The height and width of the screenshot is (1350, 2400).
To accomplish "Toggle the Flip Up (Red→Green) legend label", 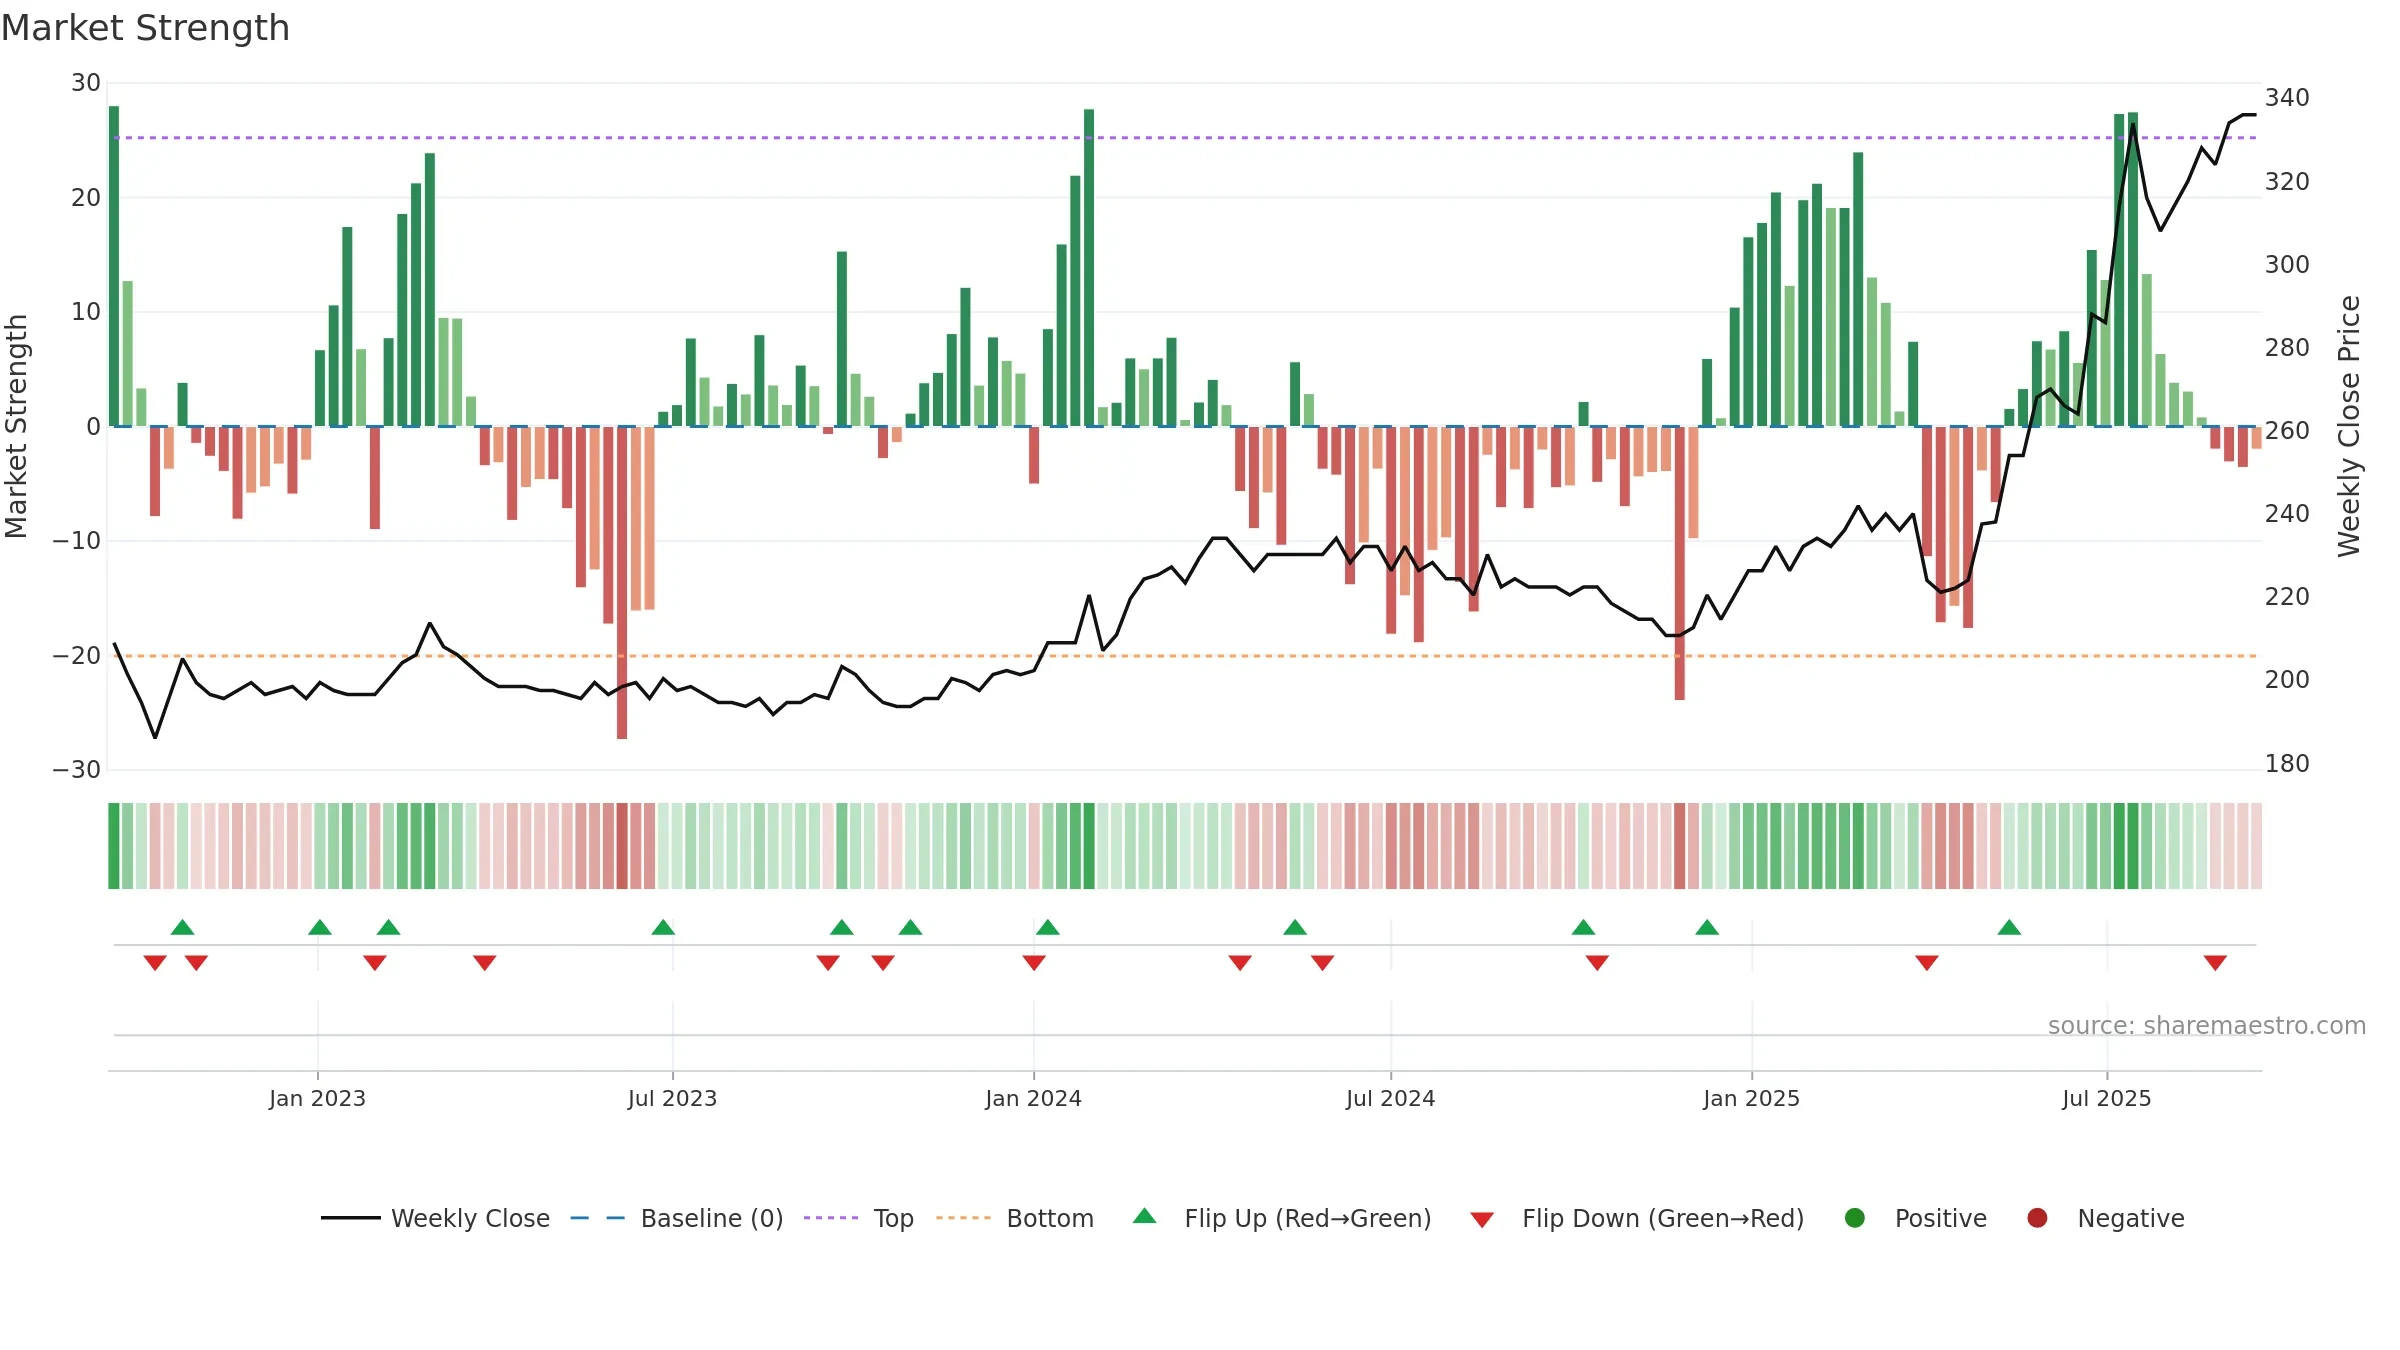I will 1308,1218.
